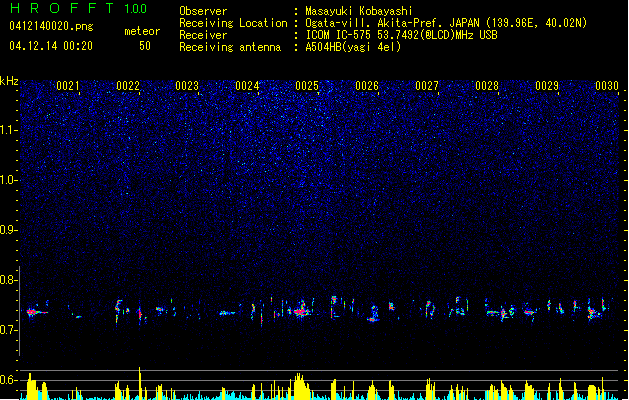Select ICOM IC-575 53.7492 MHz USB text
Viewport: 629px width, 400px height.
[x=401, y=35]
